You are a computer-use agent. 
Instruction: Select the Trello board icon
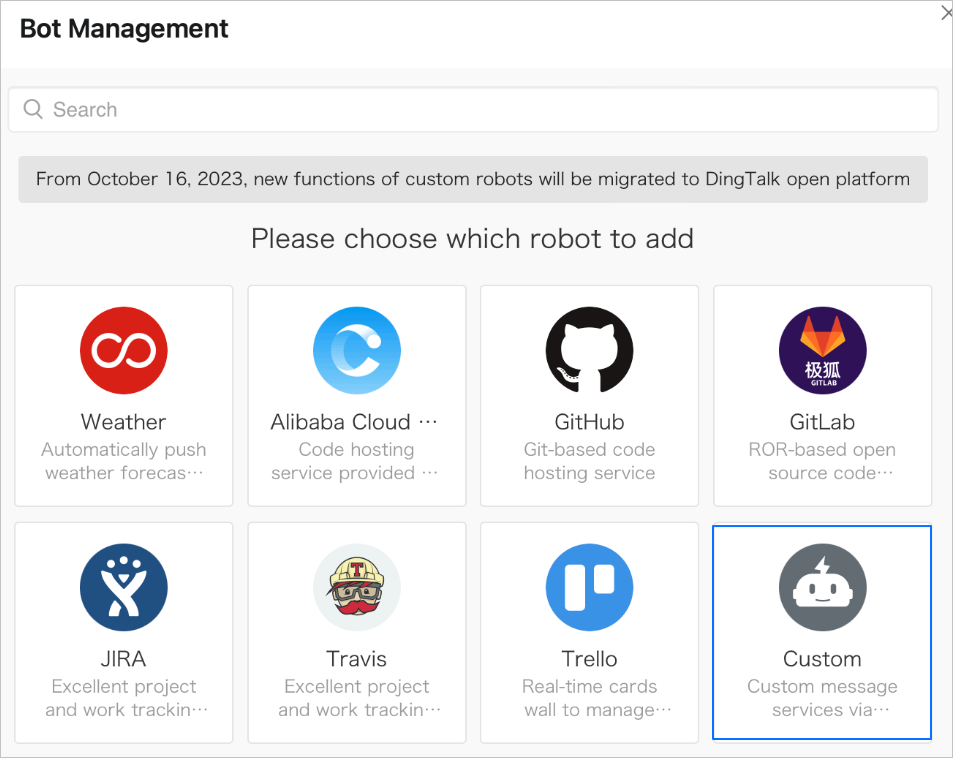(x=590, y=587)
